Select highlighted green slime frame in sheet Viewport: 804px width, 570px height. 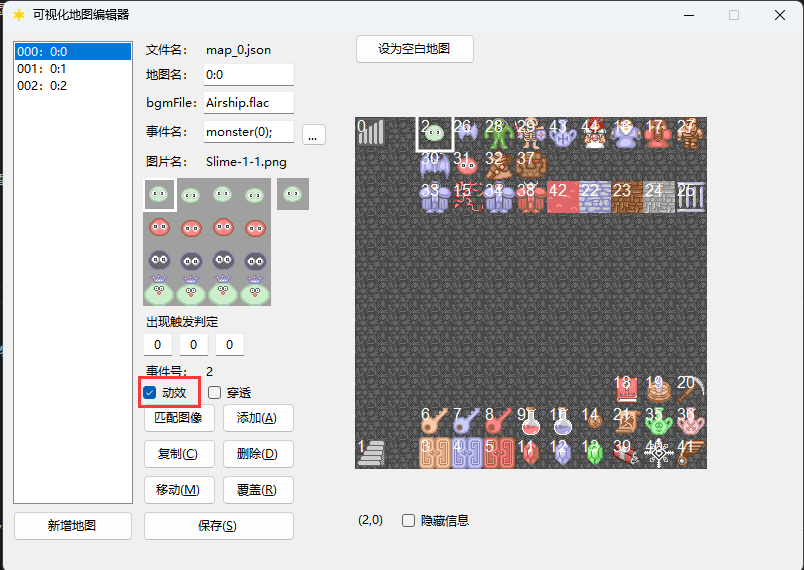(x=159, y=194)
